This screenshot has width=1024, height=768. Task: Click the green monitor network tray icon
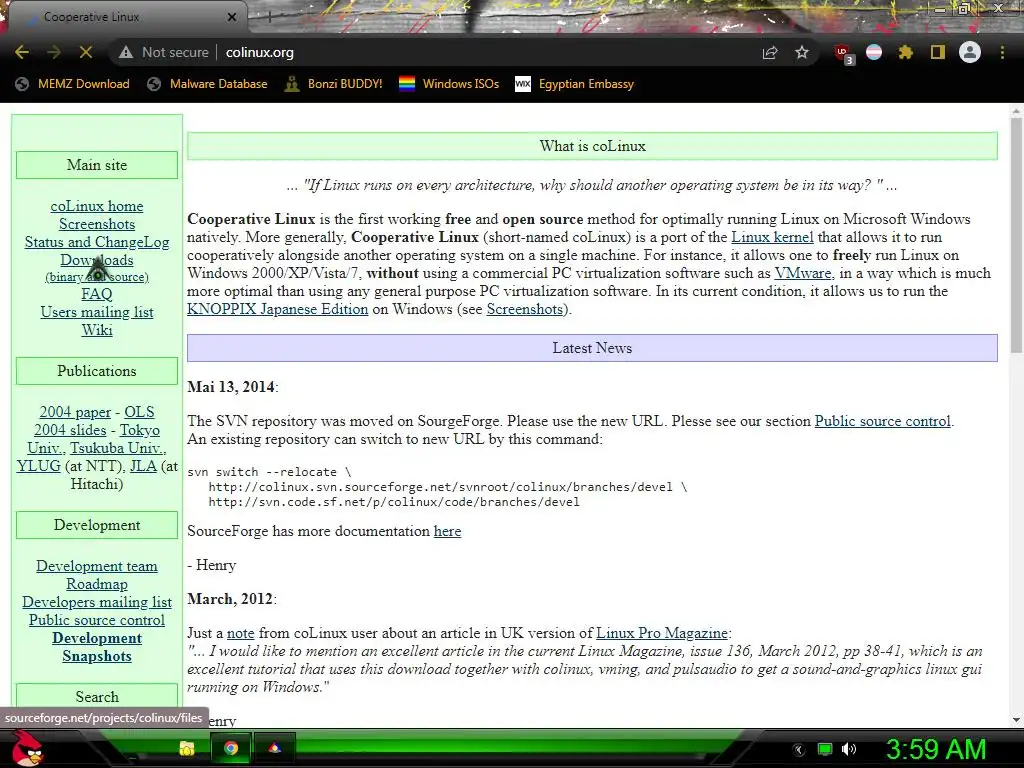825,749
